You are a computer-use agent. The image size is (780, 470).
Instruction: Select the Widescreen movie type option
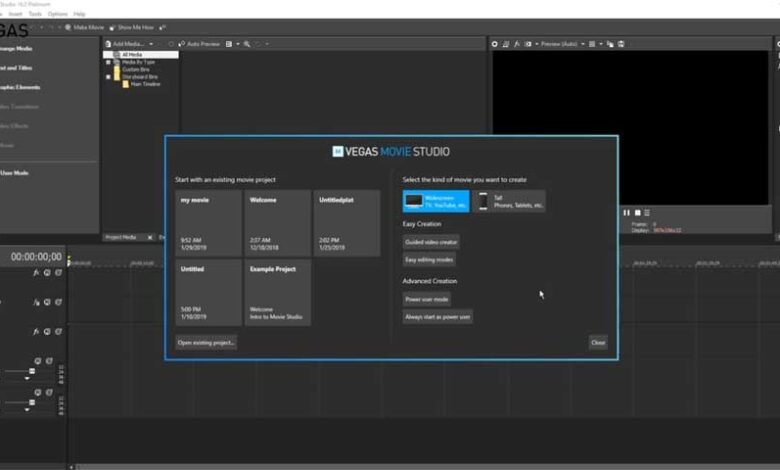click(436, 201)
